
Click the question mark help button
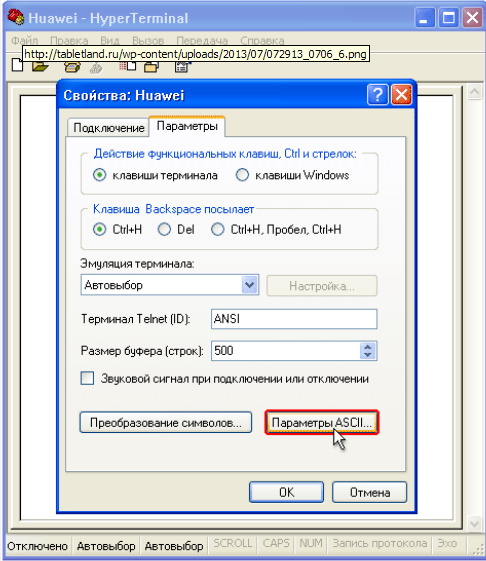[x=377, y=95]
